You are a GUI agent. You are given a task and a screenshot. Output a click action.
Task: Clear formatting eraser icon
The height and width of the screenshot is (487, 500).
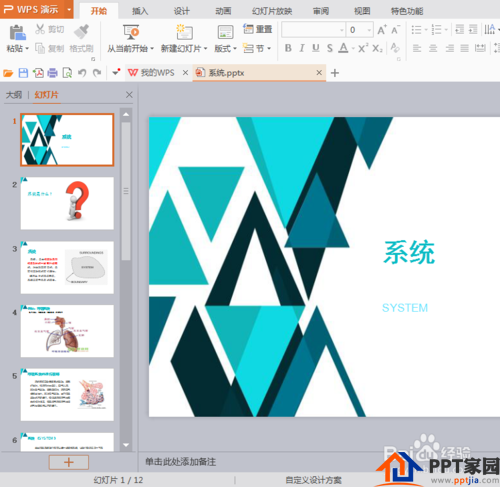(395, 48)
